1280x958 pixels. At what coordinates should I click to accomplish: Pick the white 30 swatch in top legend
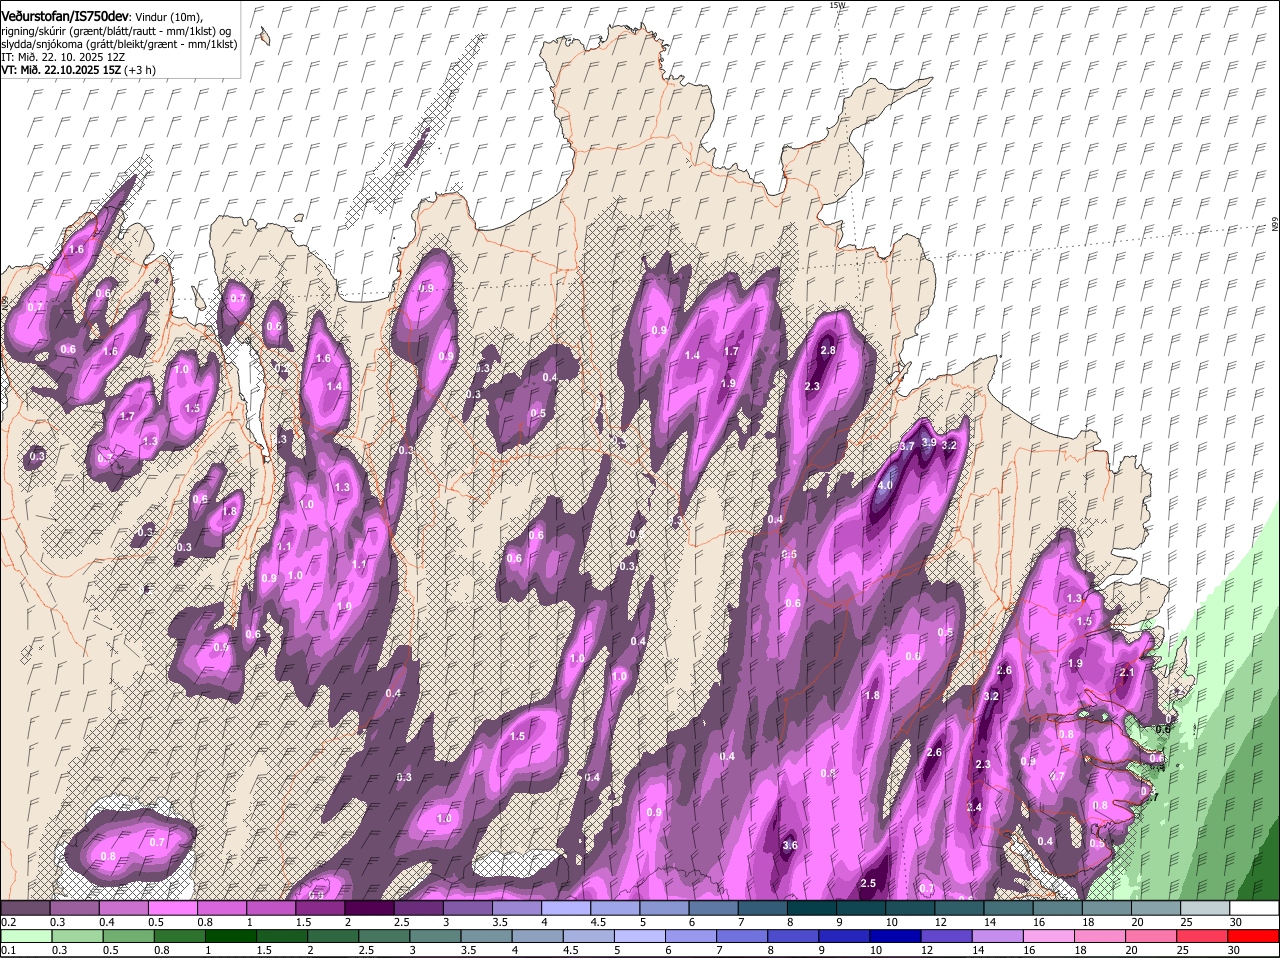(1254, 908)
